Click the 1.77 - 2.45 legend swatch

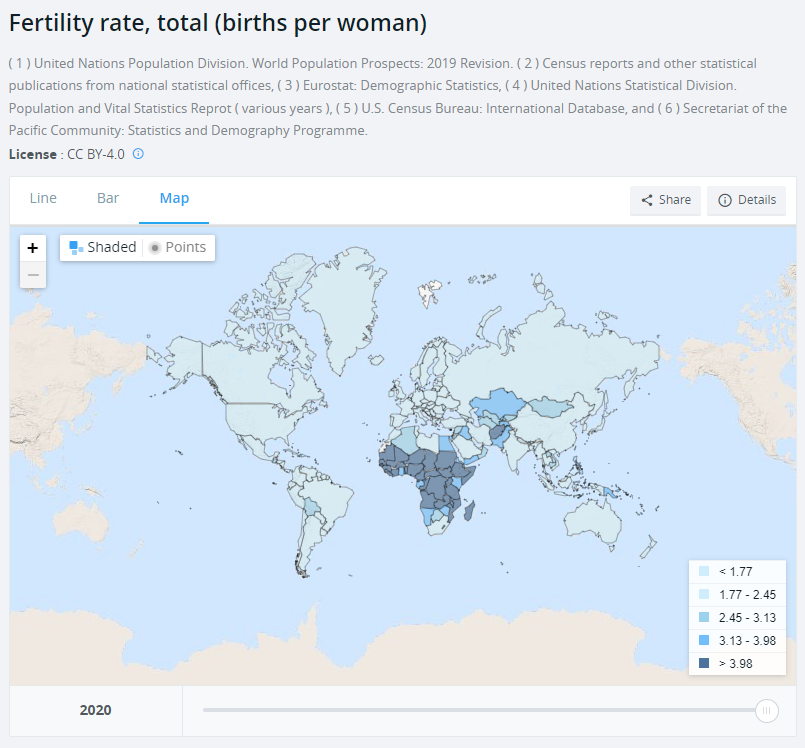tap(704, 595)
